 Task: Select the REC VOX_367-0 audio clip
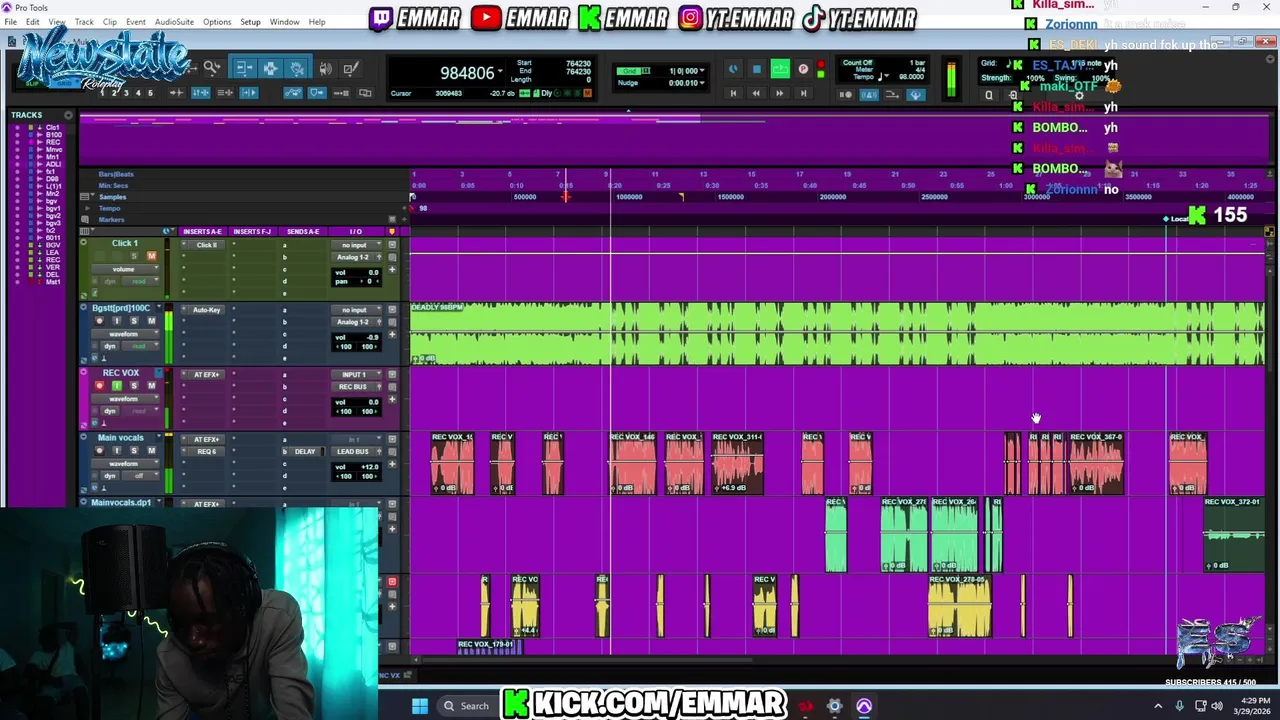(x=1096, y=463)
